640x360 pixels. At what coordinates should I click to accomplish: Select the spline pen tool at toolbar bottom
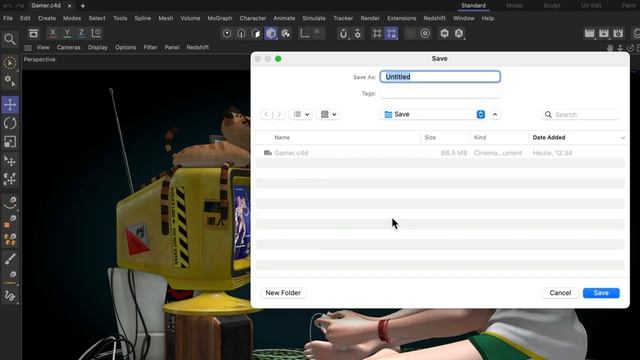10,296
